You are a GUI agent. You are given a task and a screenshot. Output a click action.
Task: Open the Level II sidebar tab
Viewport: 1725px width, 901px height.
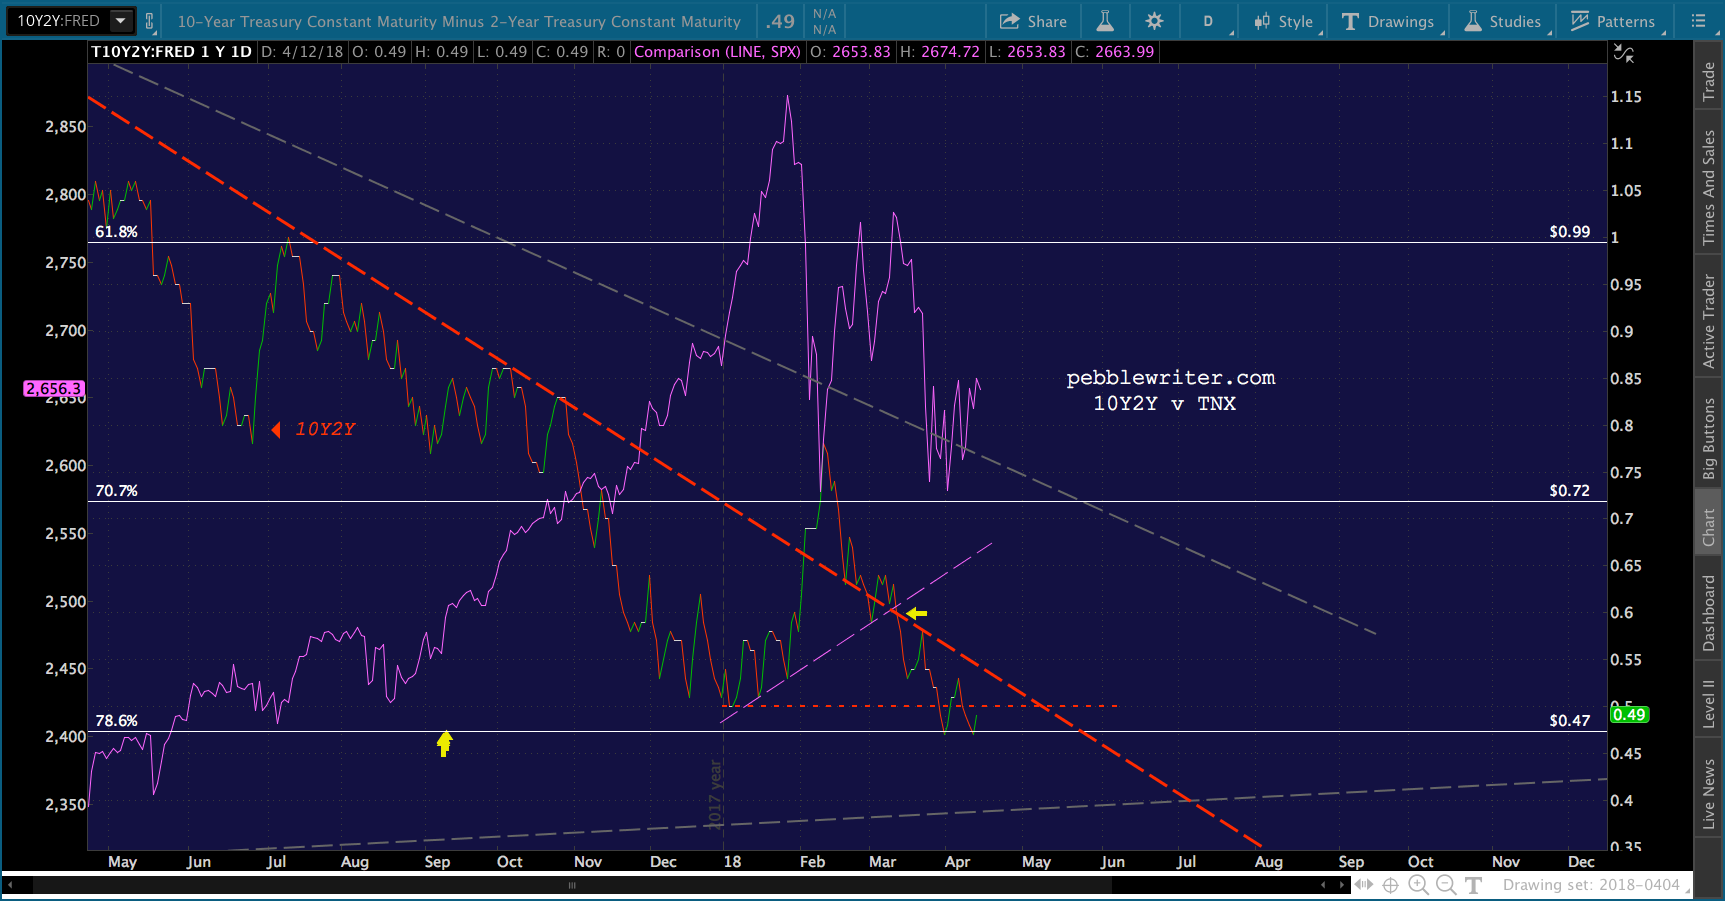pyautogui.click(x=1709, y=703)
